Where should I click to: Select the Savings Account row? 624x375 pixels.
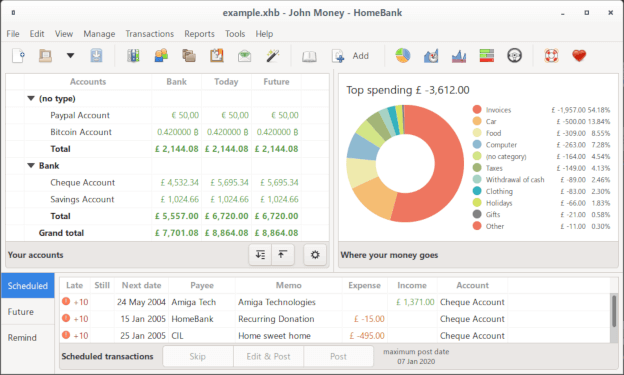pyautogui.click(x=167, y=199)
